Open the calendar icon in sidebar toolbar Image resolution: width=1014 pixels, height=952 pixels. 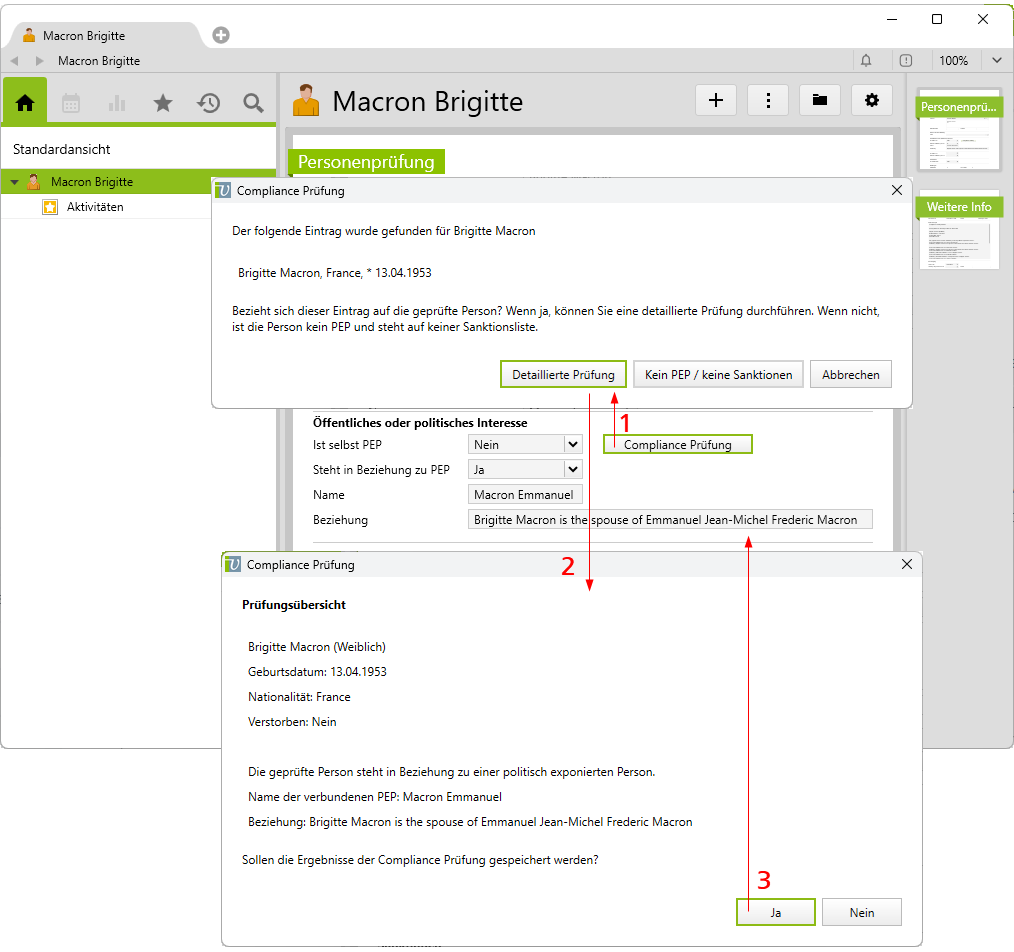click(70, 103)
